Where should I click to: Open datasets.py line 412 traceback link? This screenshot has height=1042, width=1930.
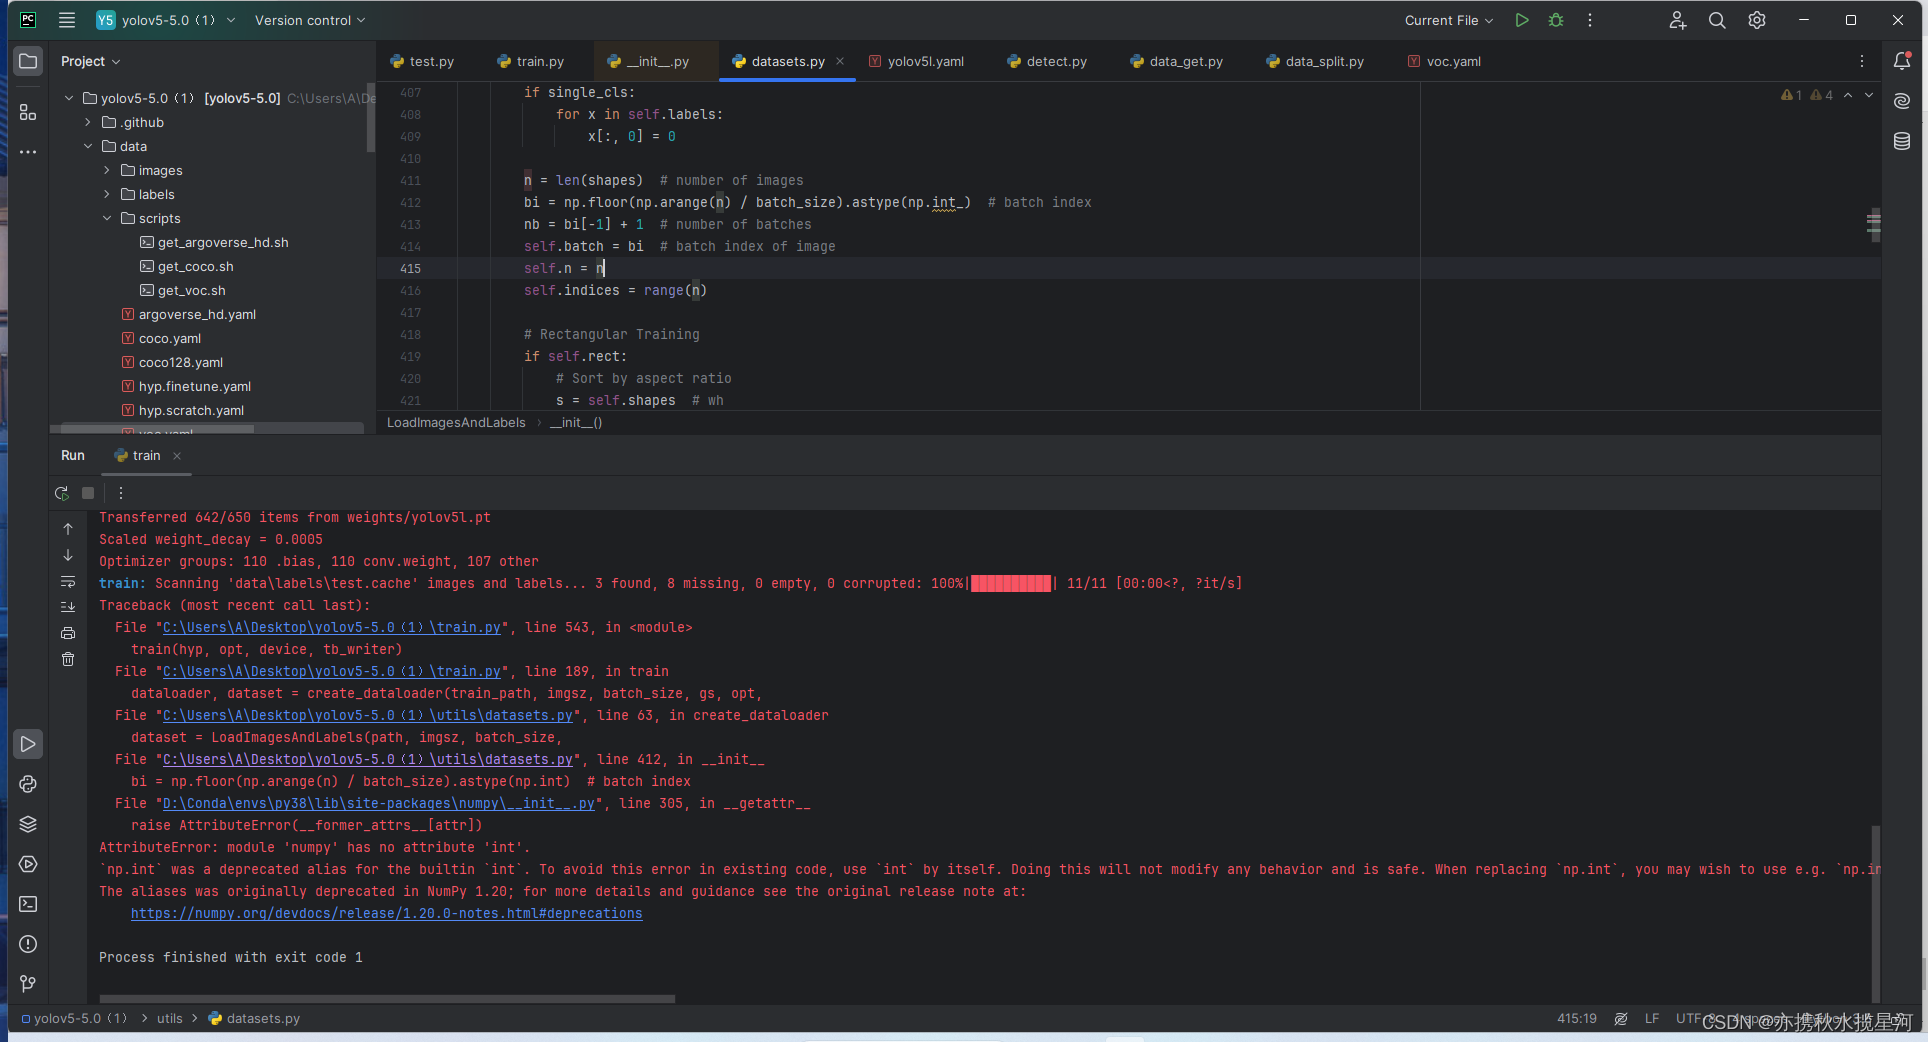coord(368,760)
